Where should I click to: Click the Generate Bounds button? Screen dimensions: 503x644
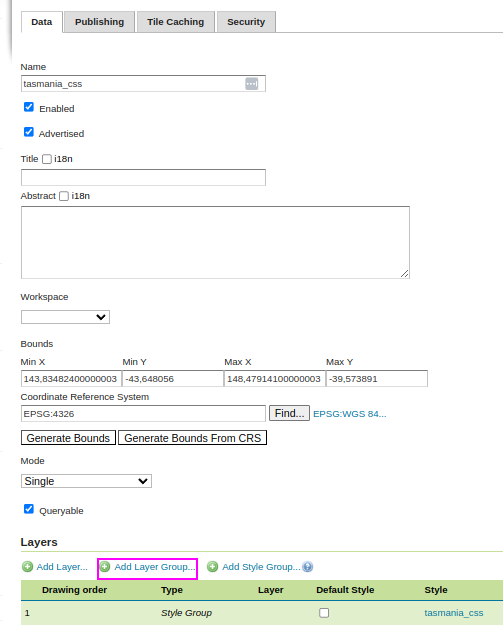click(x=68, y=438)
